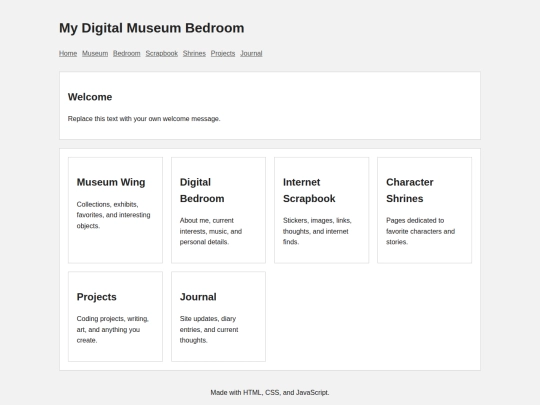540x405 pixels.
Task: Go to the Journal nav link
Action: click(x=251, y=53)
